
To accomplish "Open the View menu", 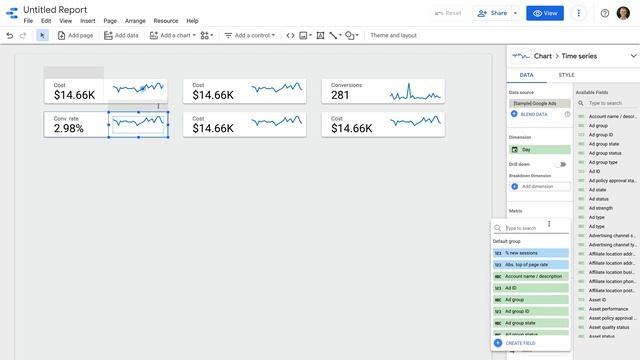I will tap(65, 21).
